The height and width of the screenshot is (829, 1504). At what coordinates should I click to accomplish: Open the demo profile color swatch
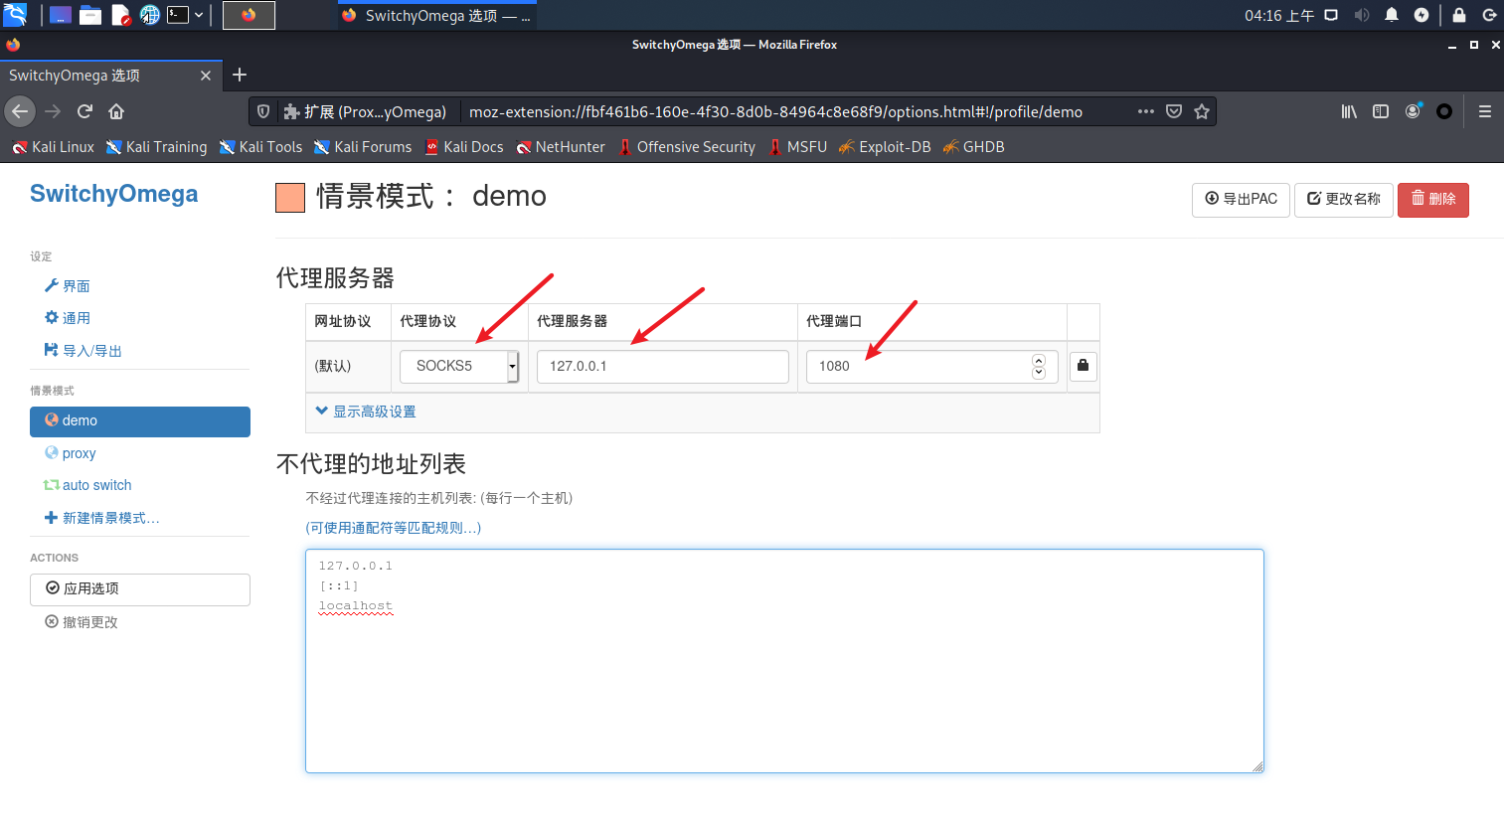pos(290,198)
